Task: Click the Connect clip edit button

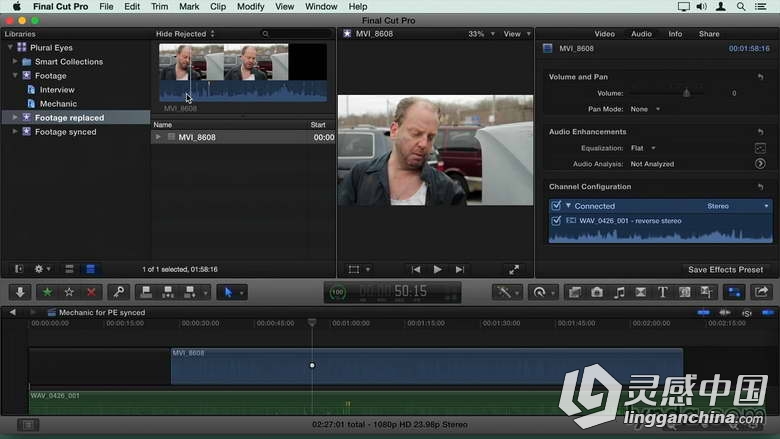Action: coord(146,292)
